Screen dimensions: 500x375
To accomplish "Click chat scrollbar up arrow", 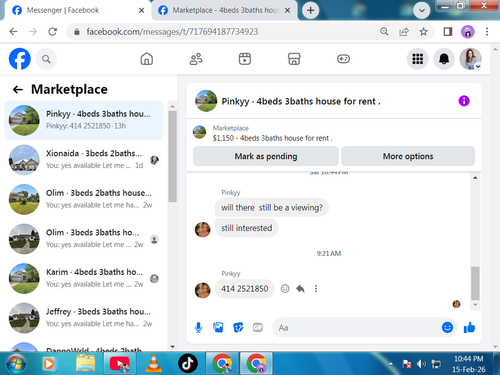I will (x=475, y=178).
